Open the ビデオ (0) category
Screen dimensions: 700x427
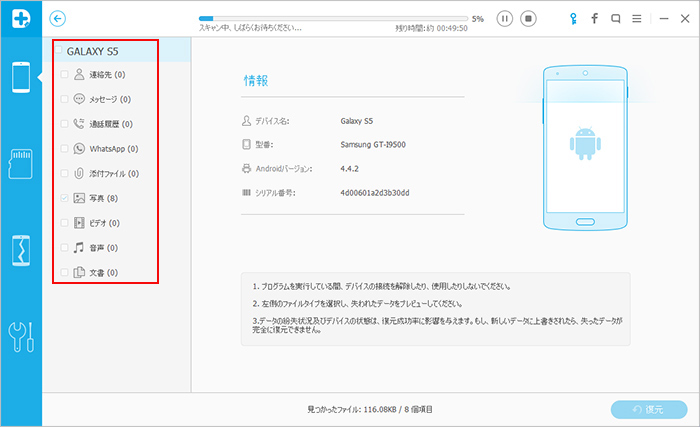coord(104,223)
